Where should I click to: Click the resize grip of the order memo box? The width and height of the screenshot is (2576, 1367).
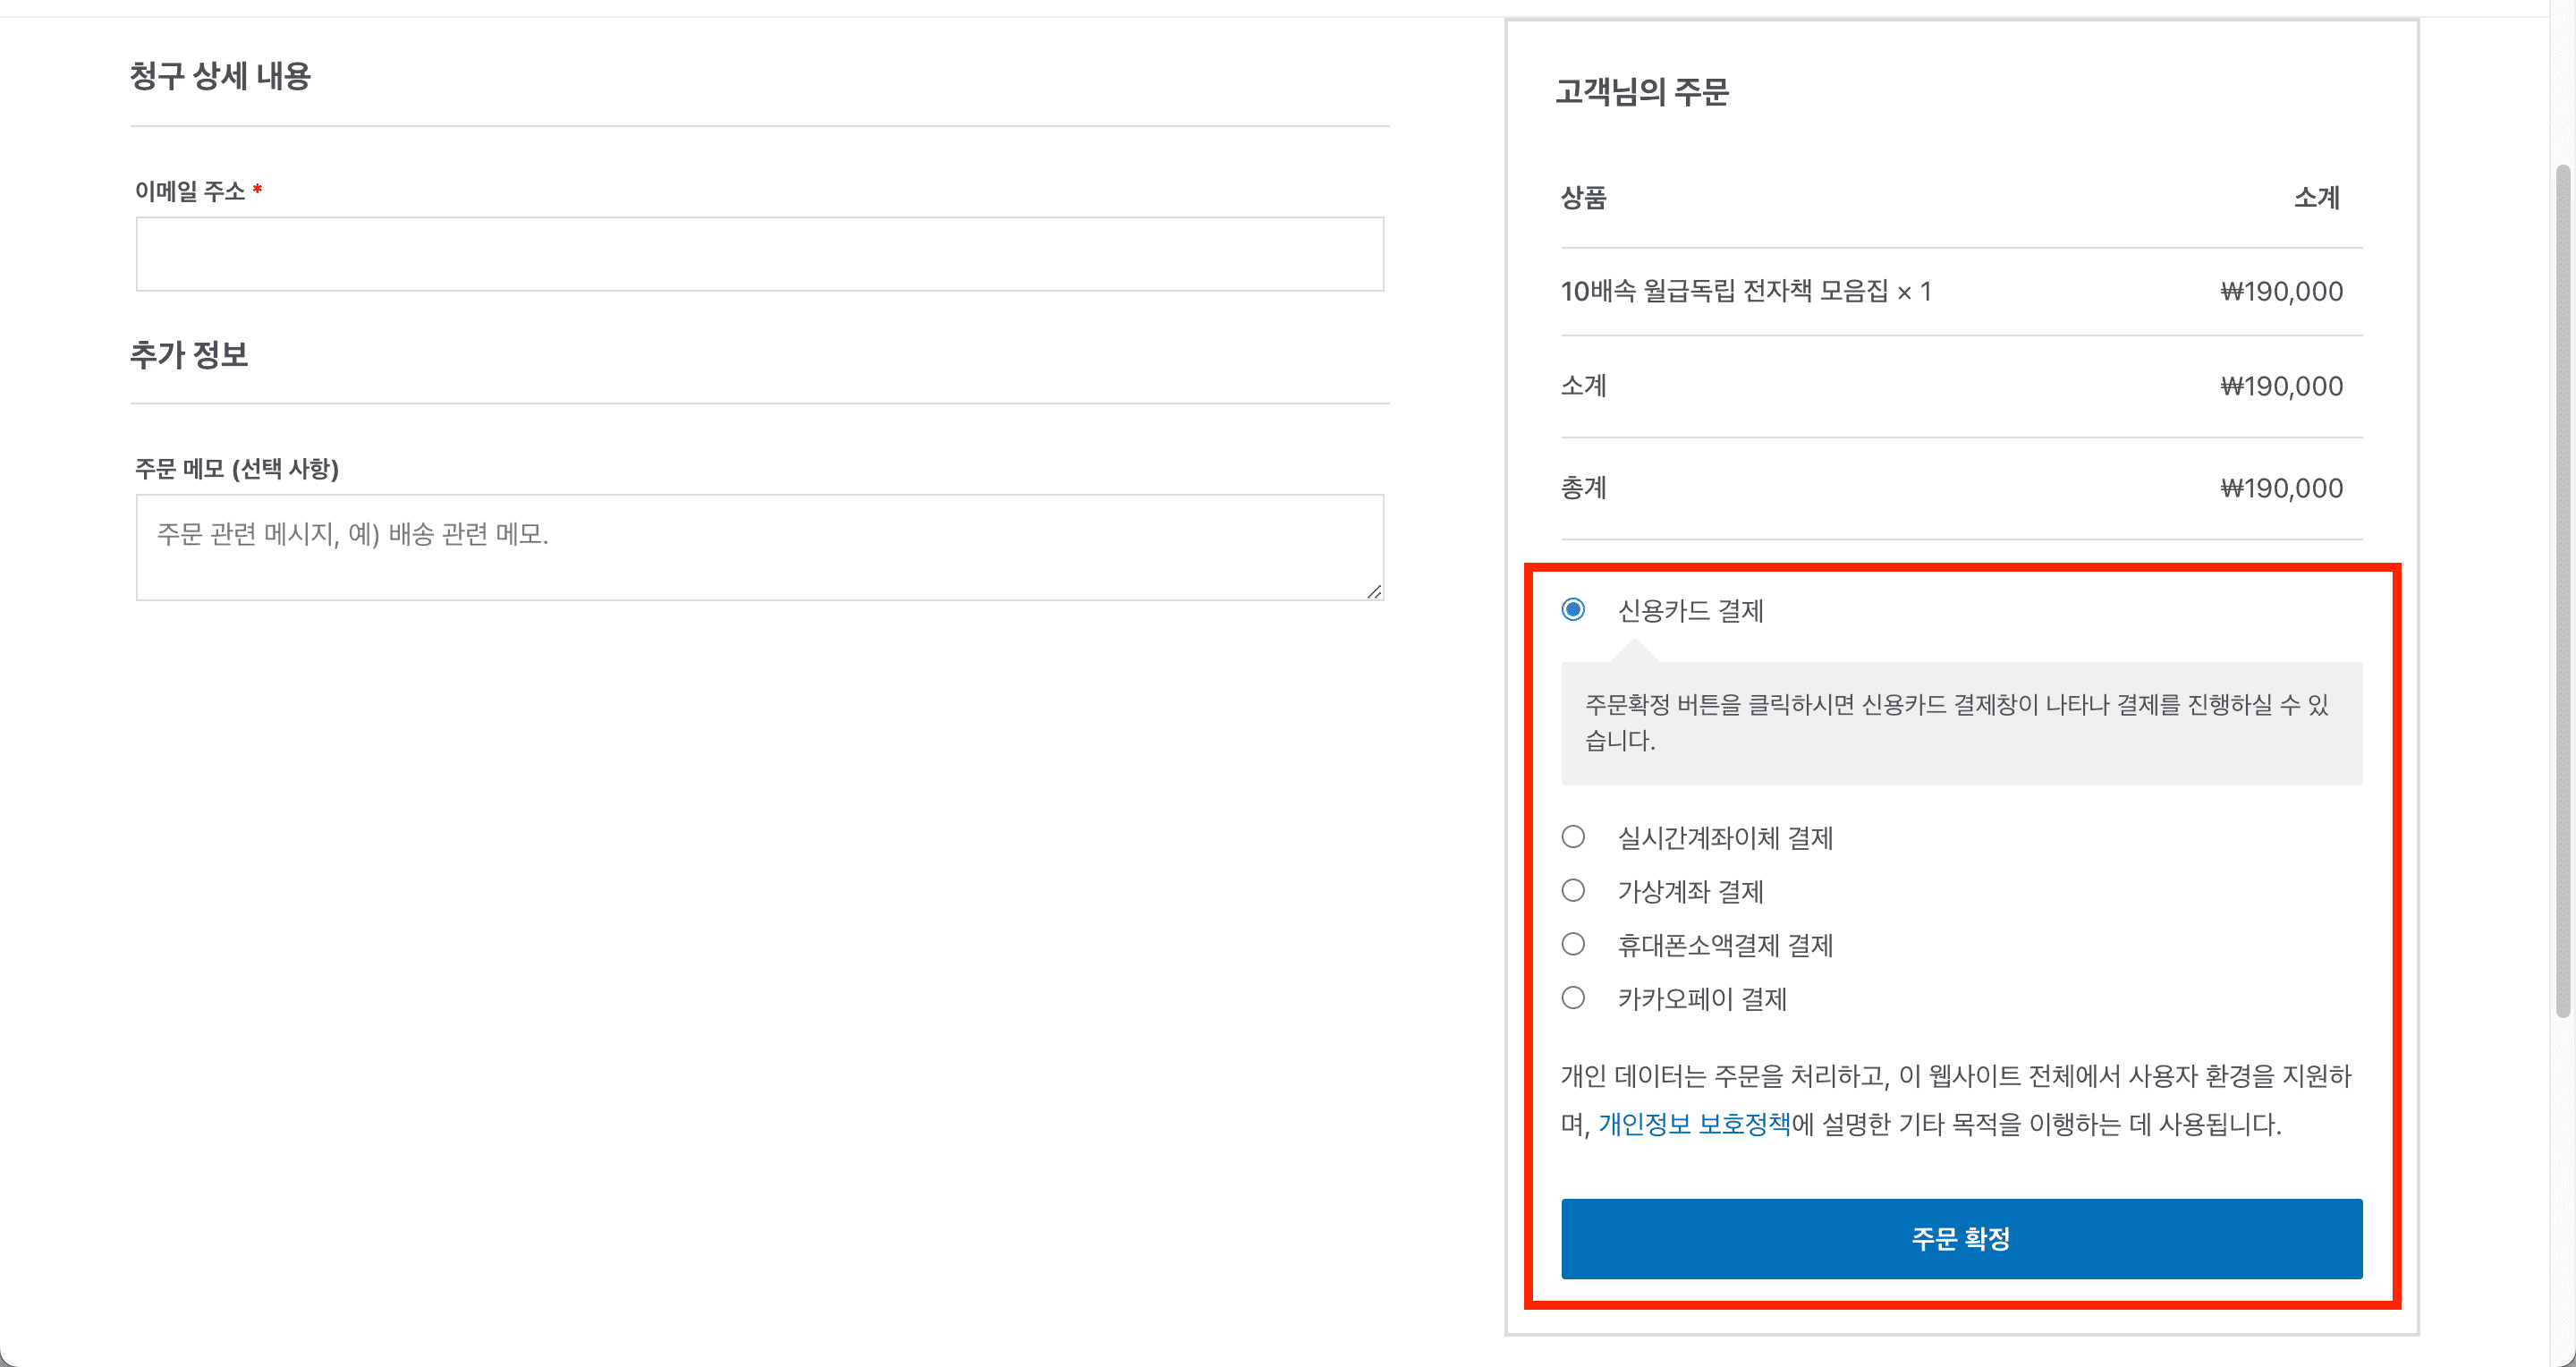click(x=1374, y=591)
